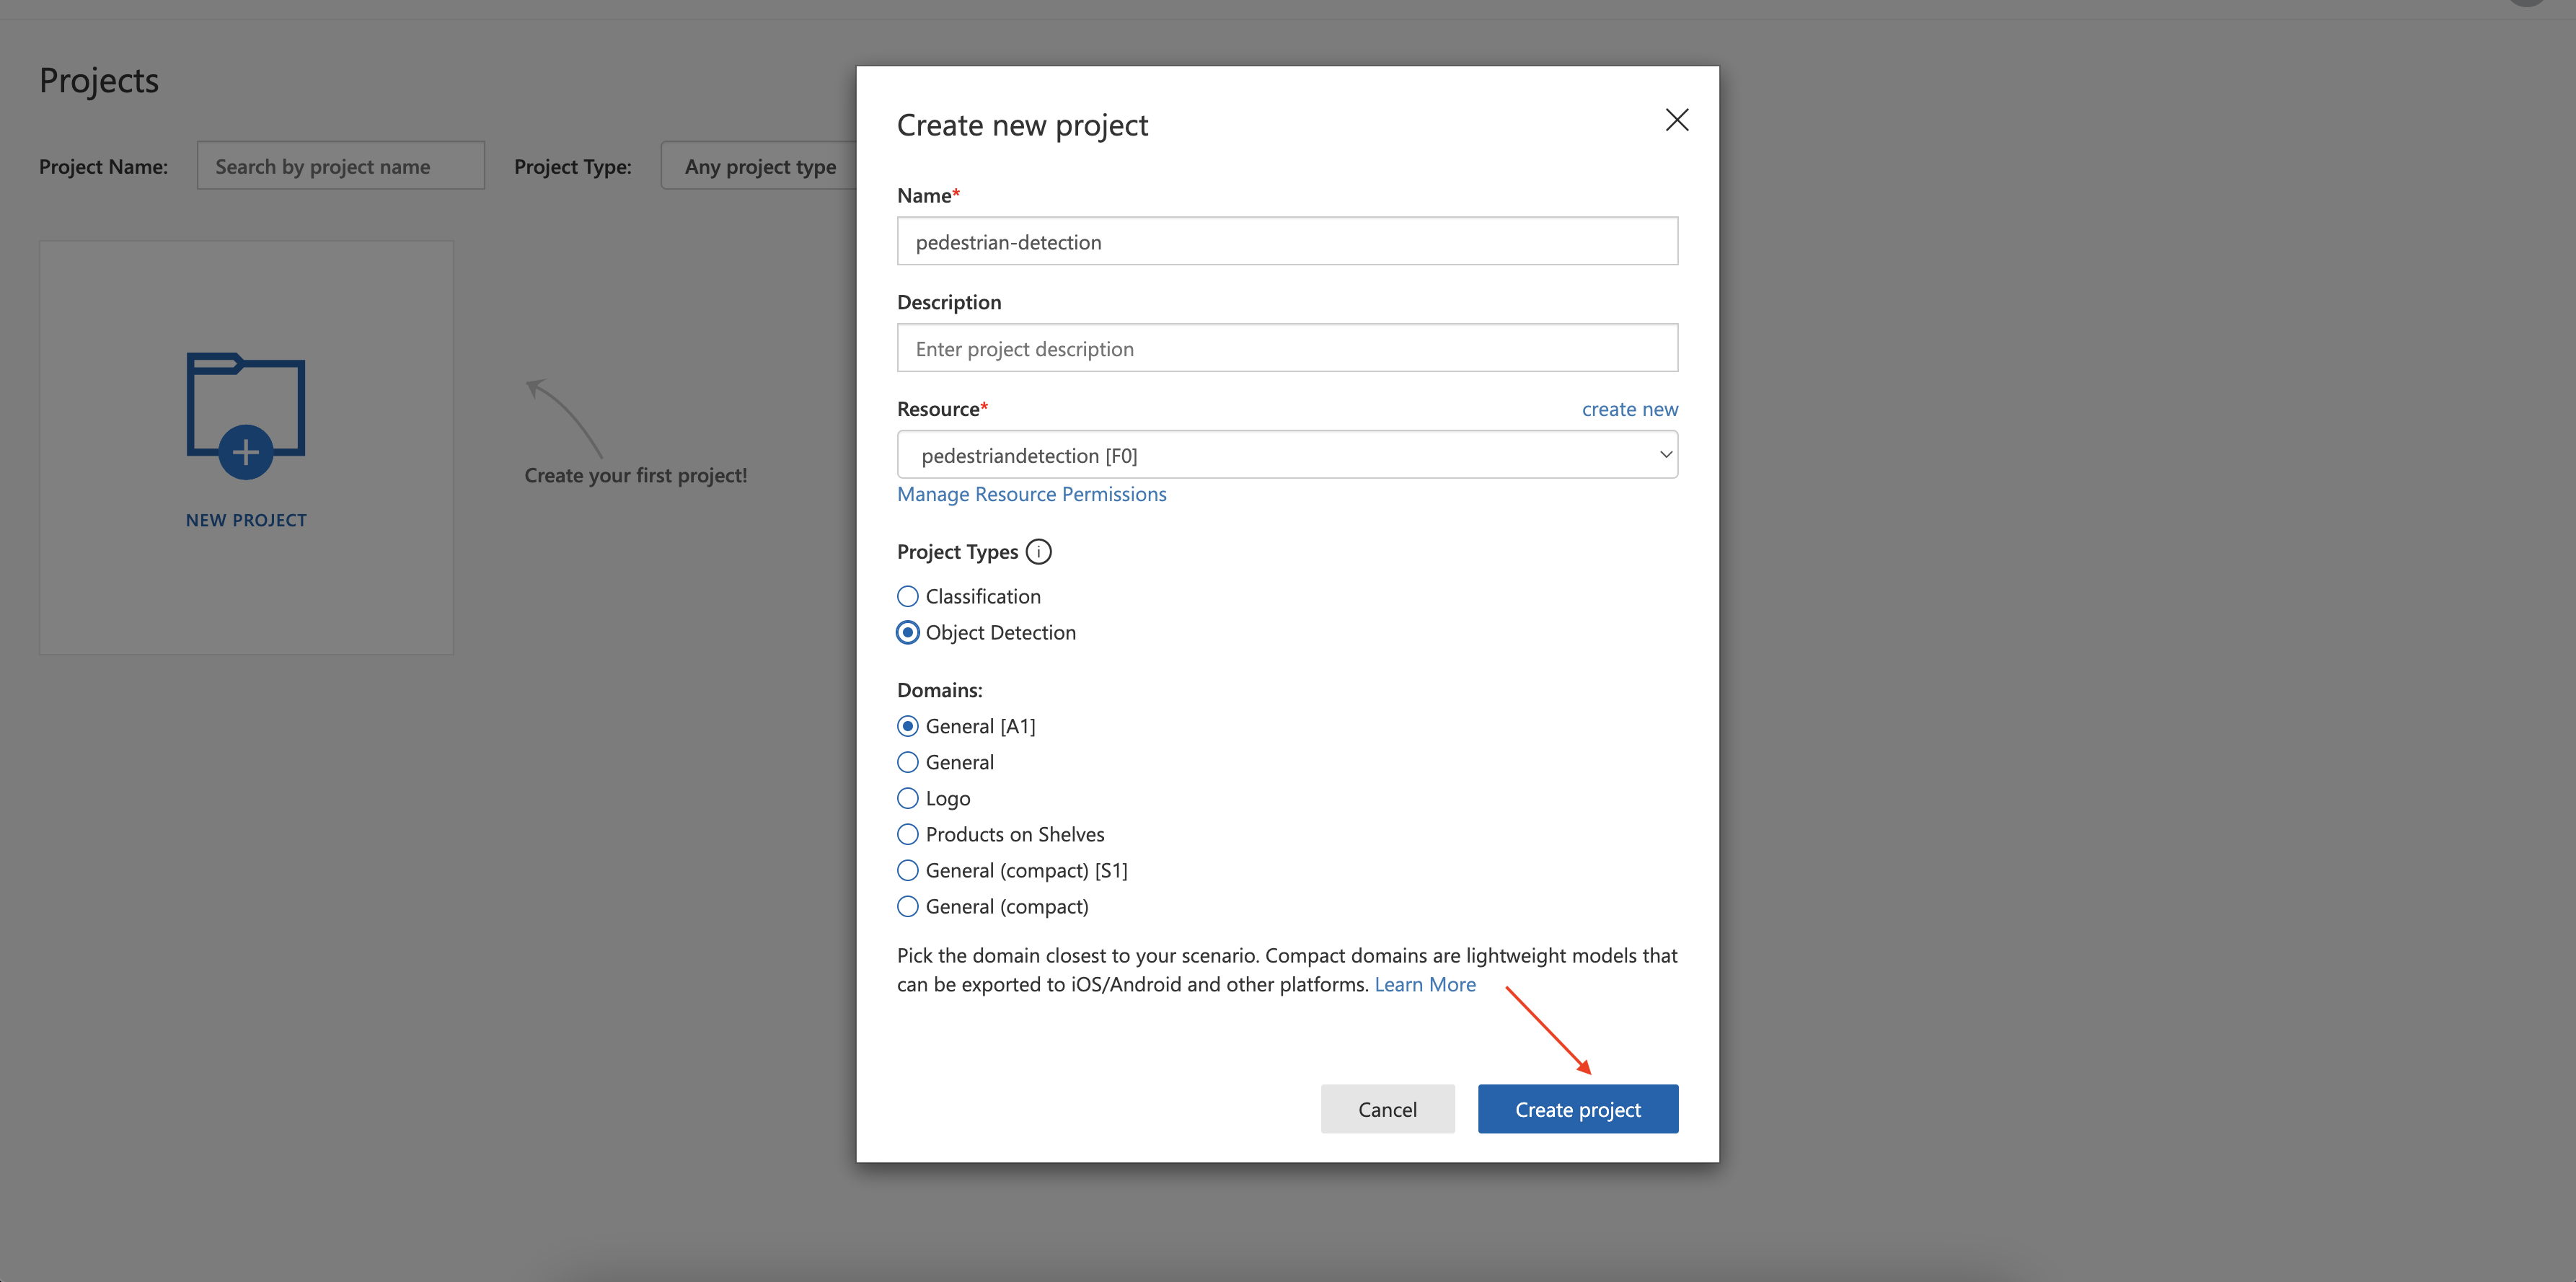The image size is (2576, 1282).
Task: Click the NEW PROJECT label
Action: tap(246, 520)
